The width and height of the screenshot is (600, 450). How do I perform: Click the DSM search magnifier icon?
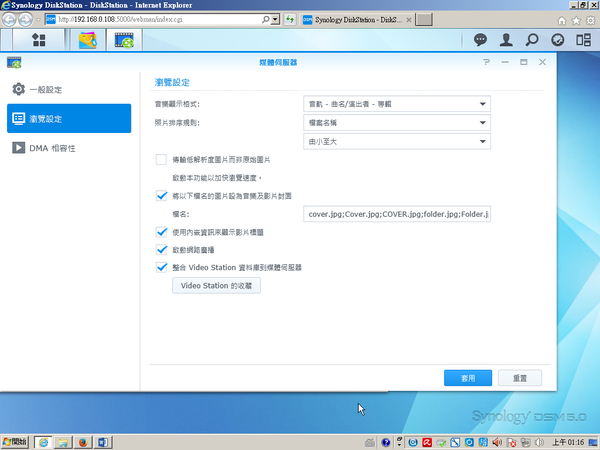532,40
